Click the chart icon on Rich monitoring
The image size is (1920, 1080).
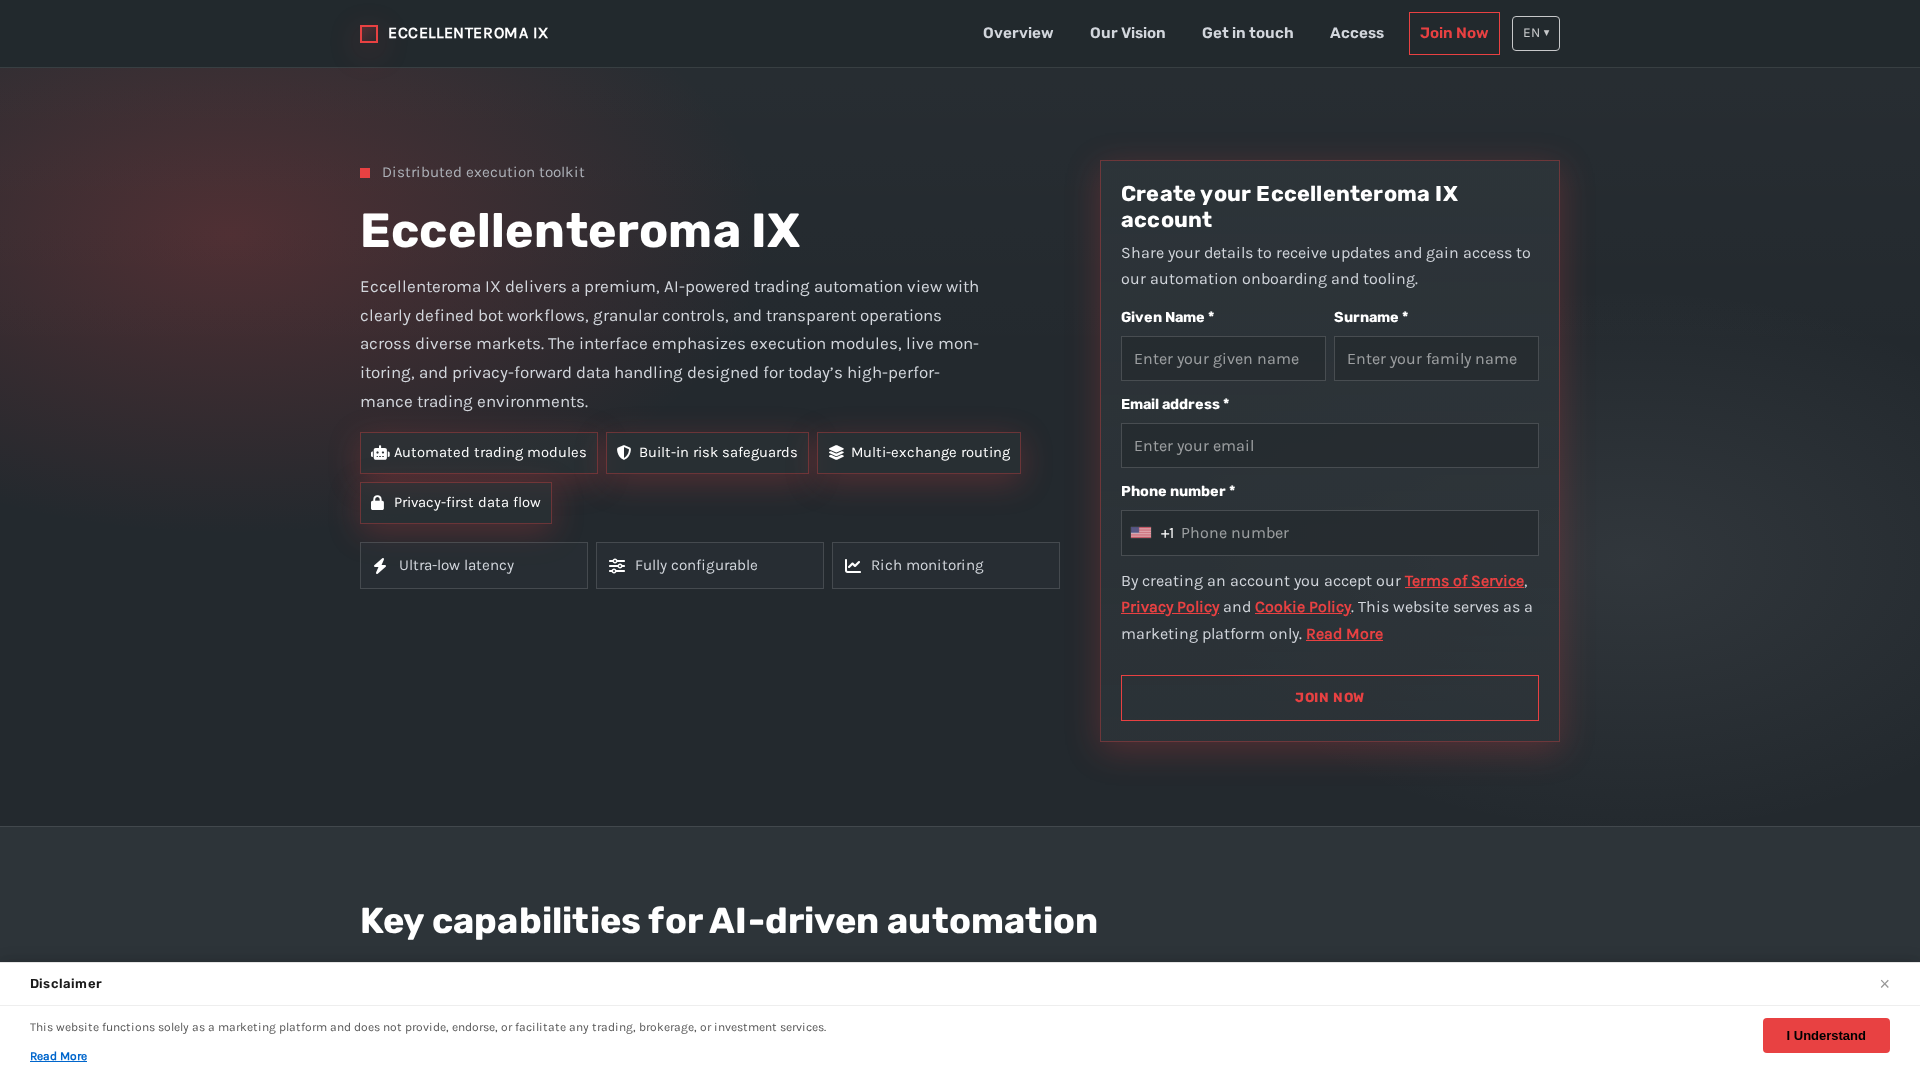coord(853,566)
